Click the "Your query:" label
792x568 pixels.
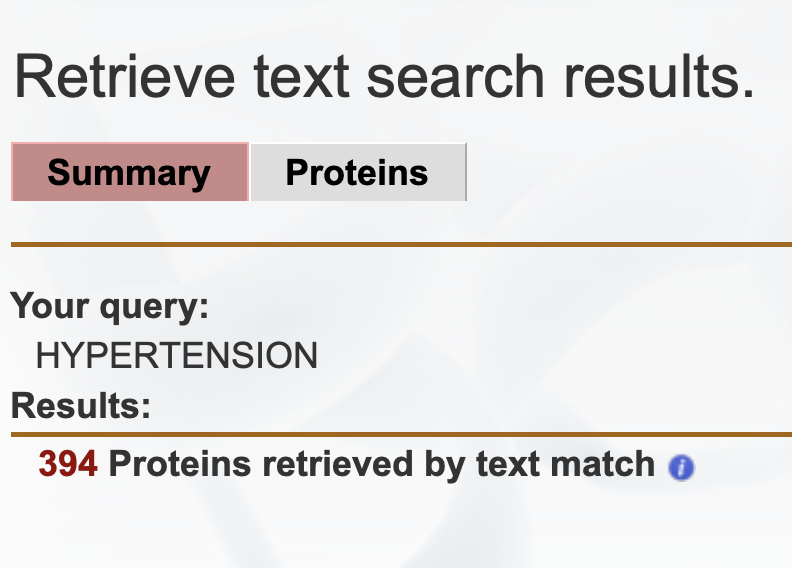pyautogui.click(x=110, y=306)
